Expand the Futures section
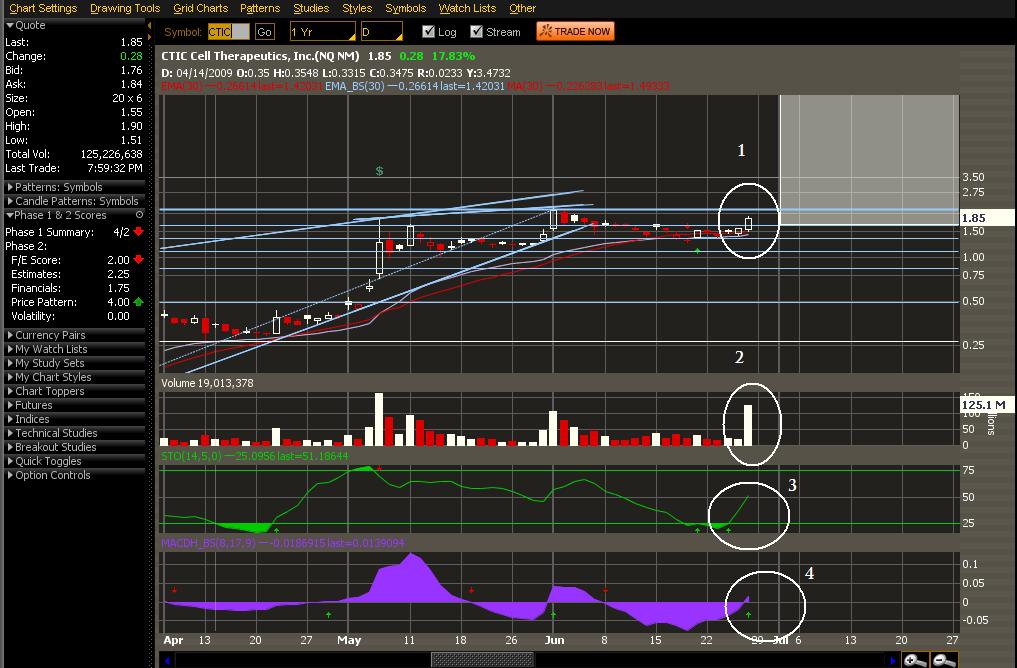Screen dimensions: 1017x668 click(x=75, y=405)
